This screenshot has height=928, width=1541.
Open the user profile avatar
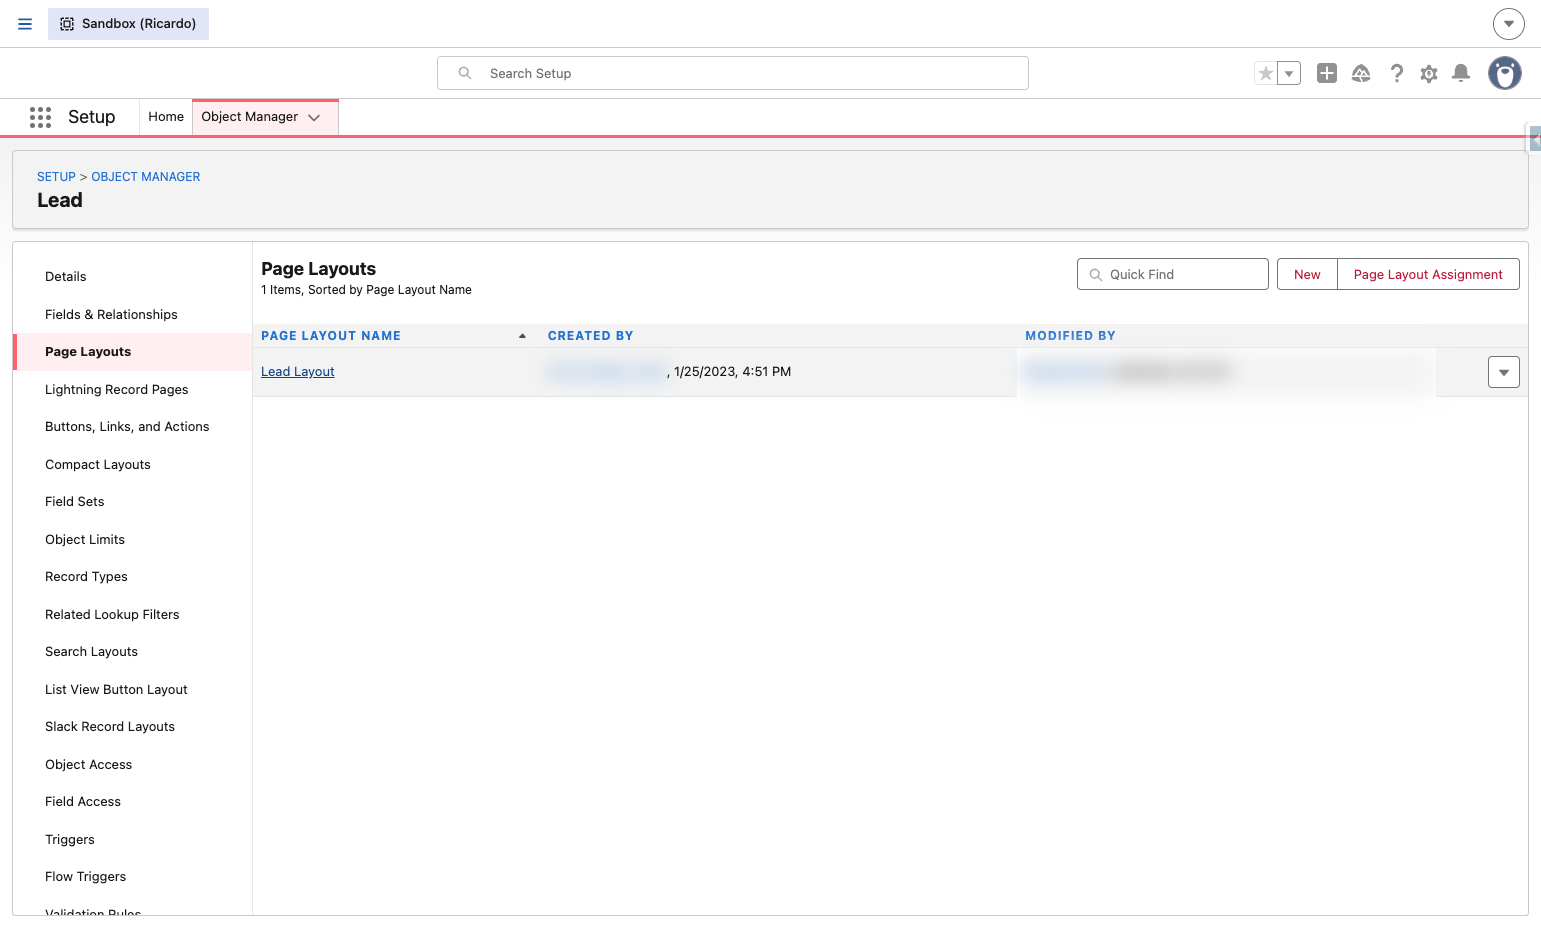(x=1504, y=73)
